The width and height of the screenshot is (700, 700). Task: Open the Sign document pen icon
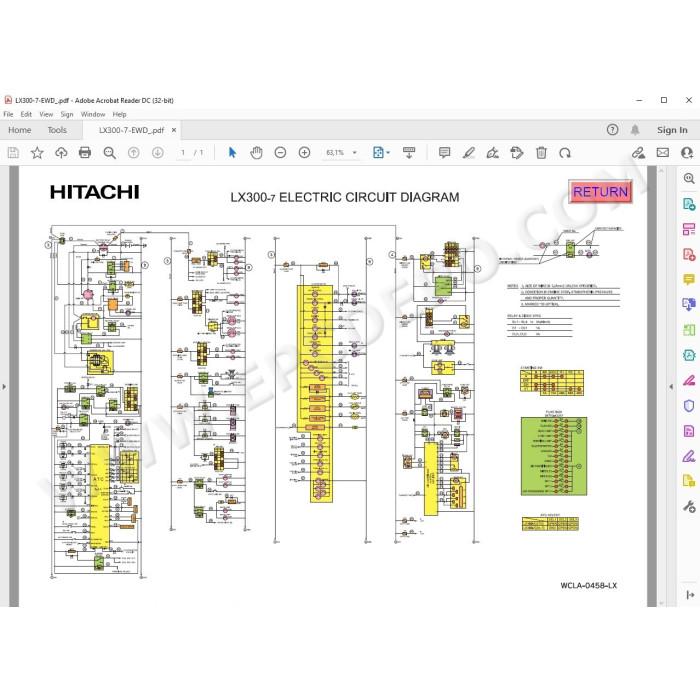pos(492,153)
